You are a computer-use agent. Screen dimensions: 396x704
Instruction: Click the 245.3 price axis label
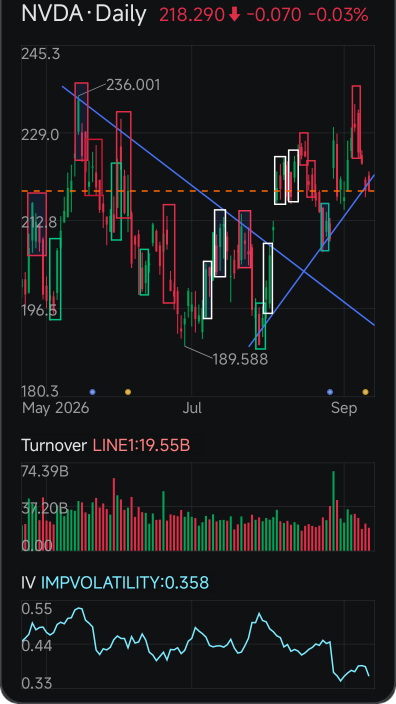(x=40, y=55)
